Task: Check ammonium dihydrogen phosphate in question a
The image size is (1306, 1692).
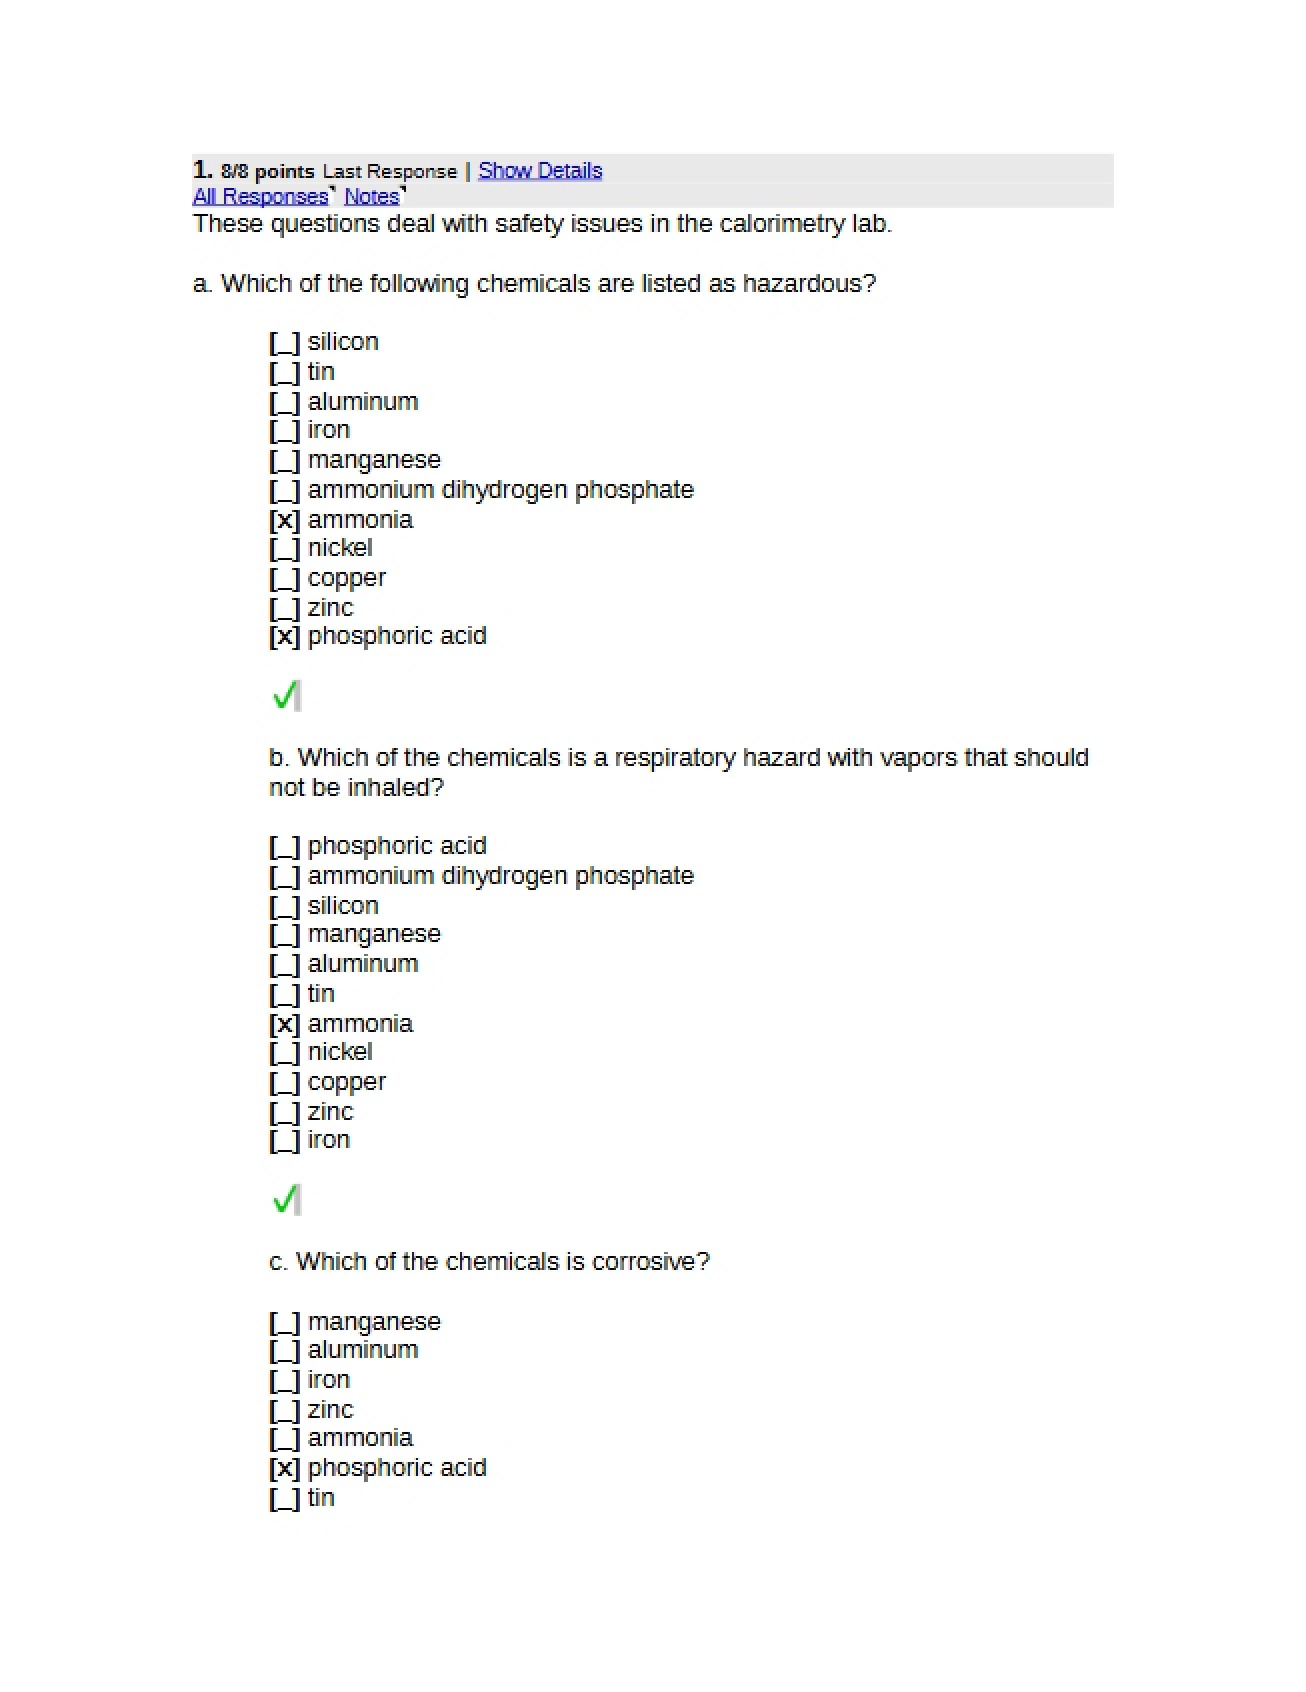Action: click(285, 491)
